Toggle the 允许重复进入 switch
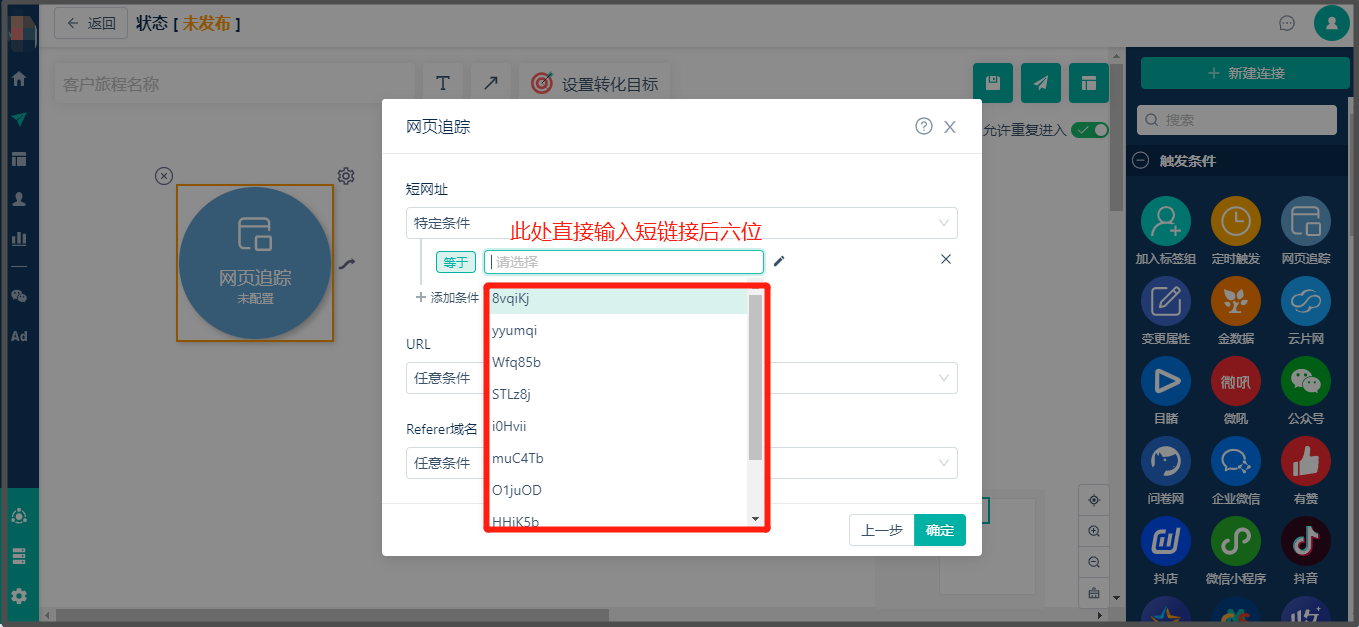The image size is (1359, 627). pos(1090,130)
